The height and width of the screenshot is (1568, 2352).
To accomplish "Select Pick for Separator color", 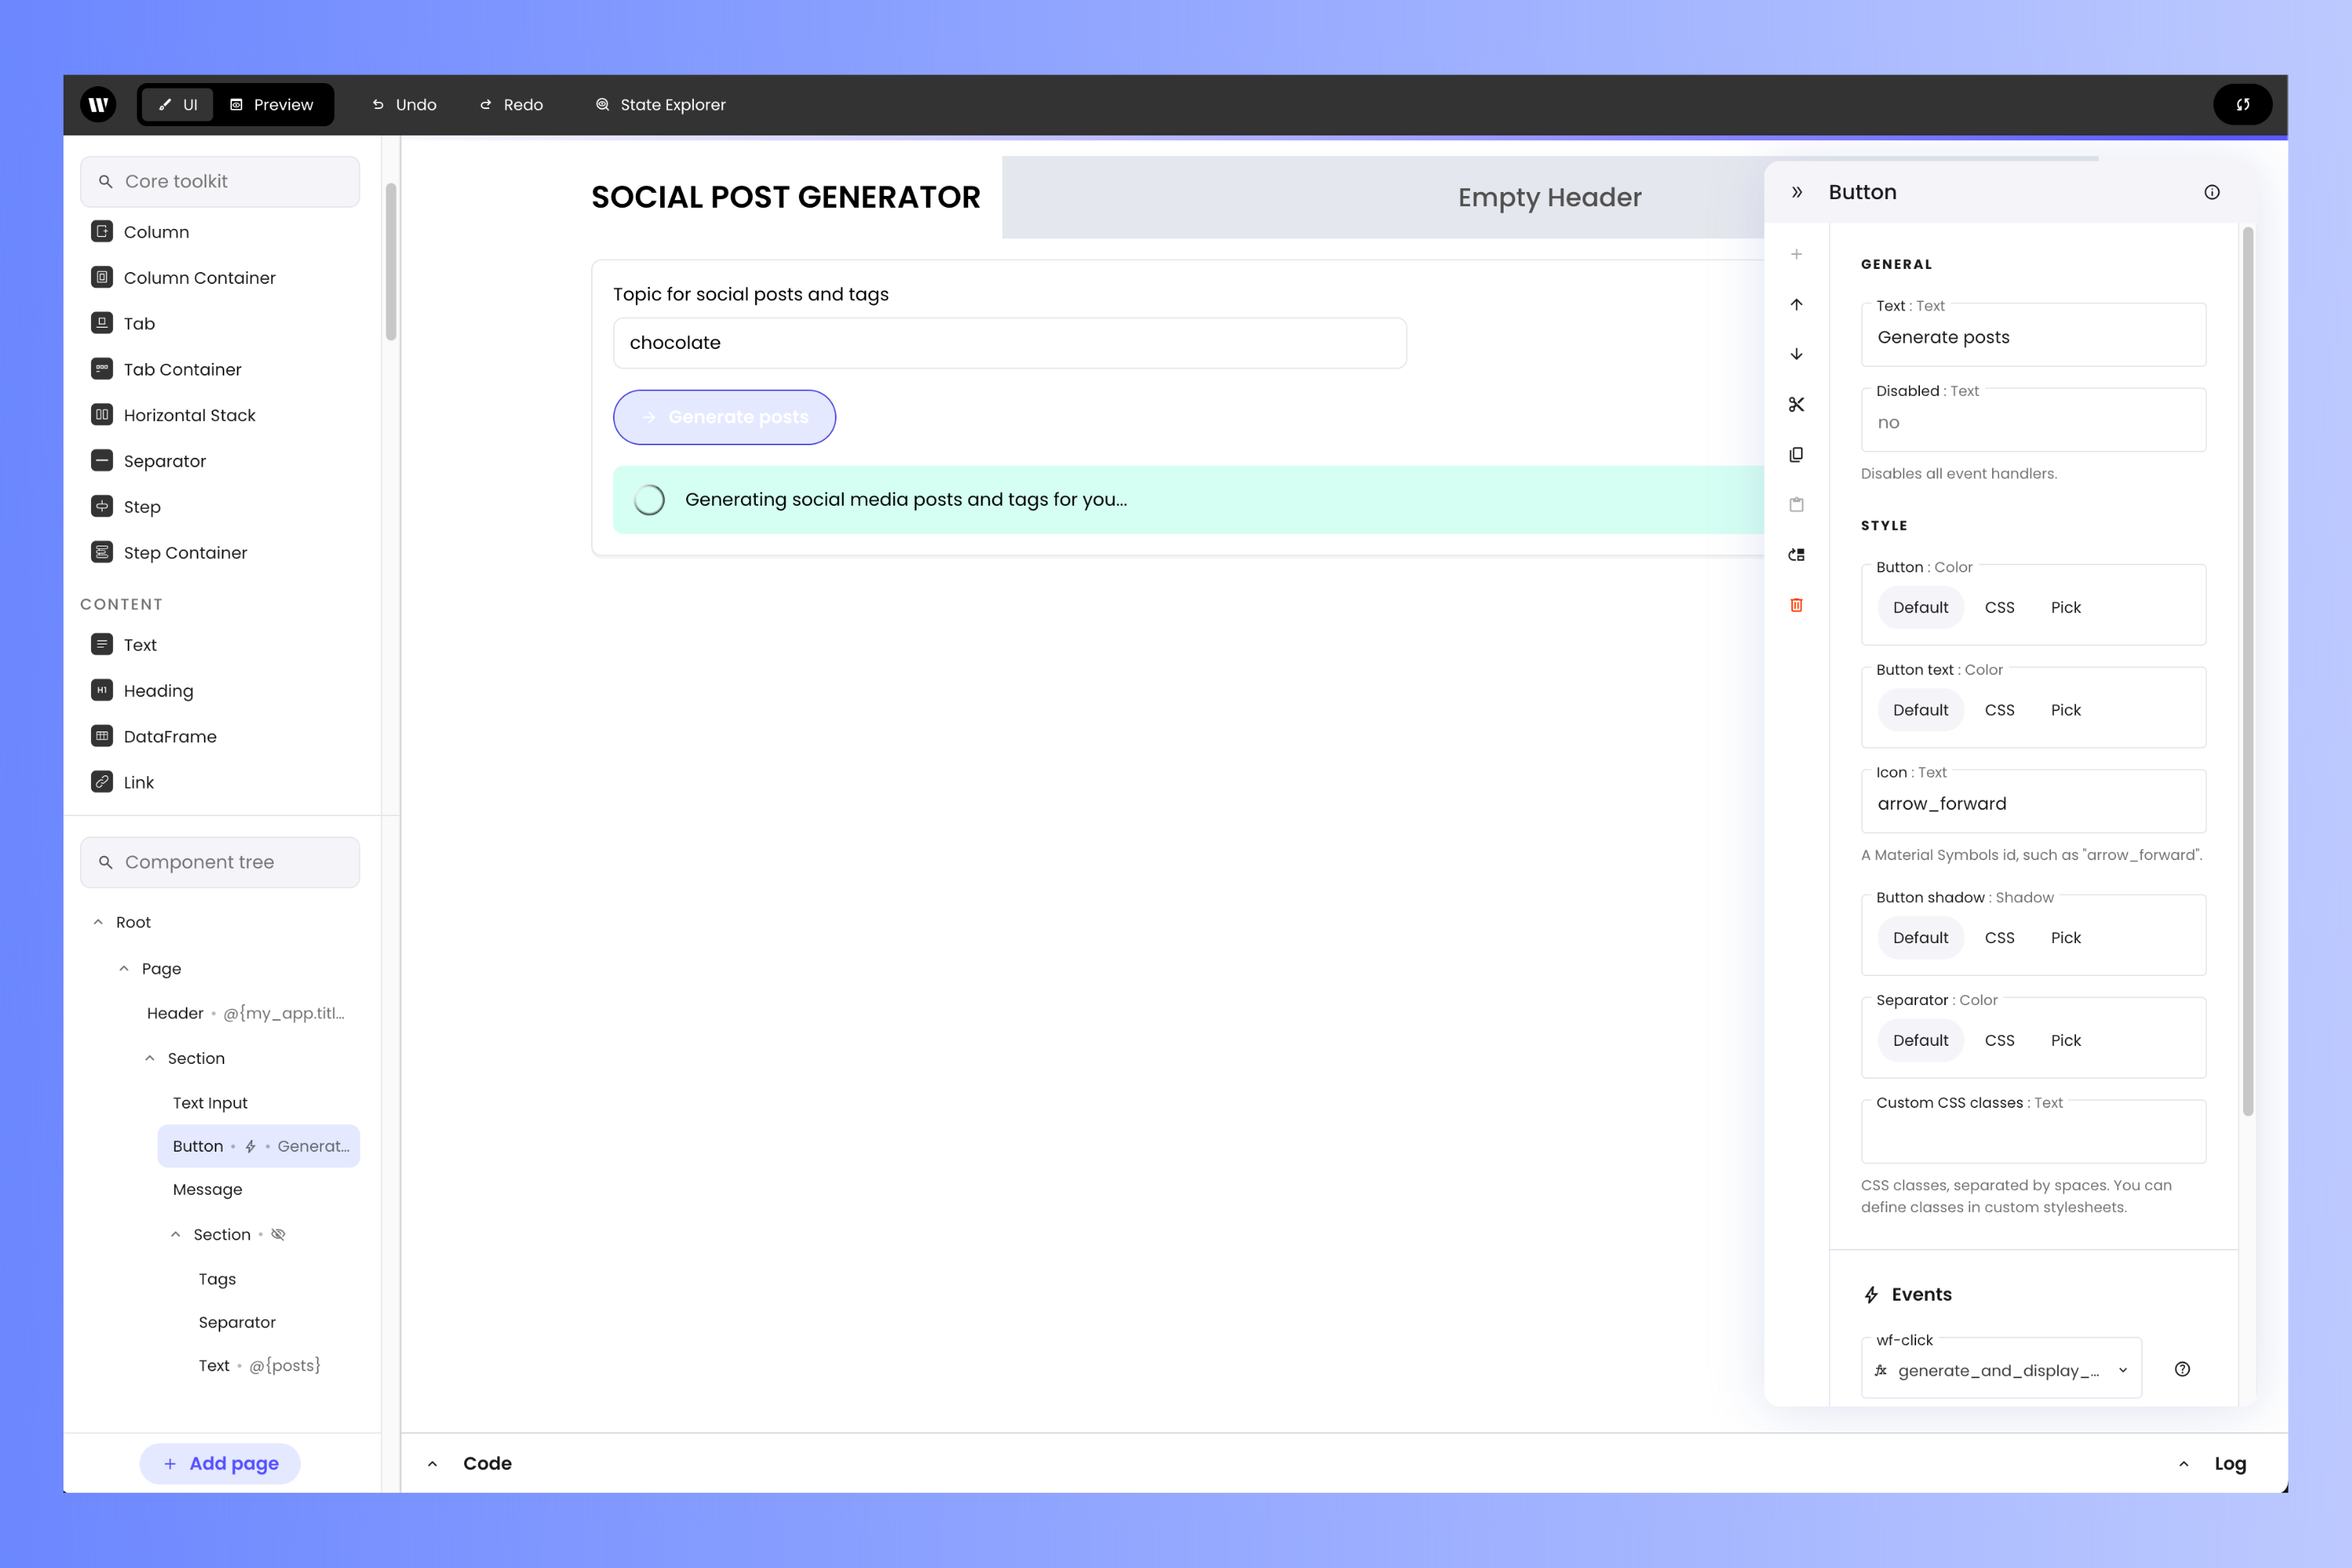I will [x=2065, y=1040].
